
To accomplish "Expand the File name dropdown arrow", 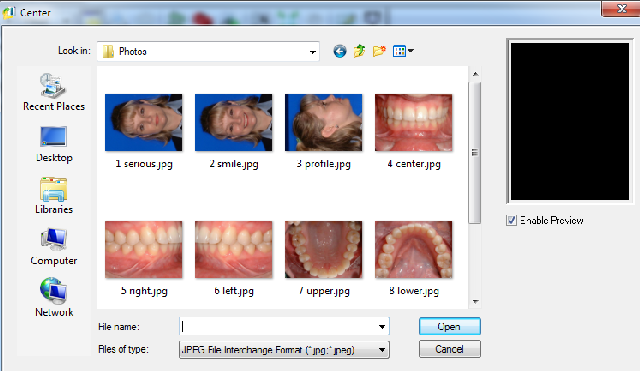I will tap(382, 327).
